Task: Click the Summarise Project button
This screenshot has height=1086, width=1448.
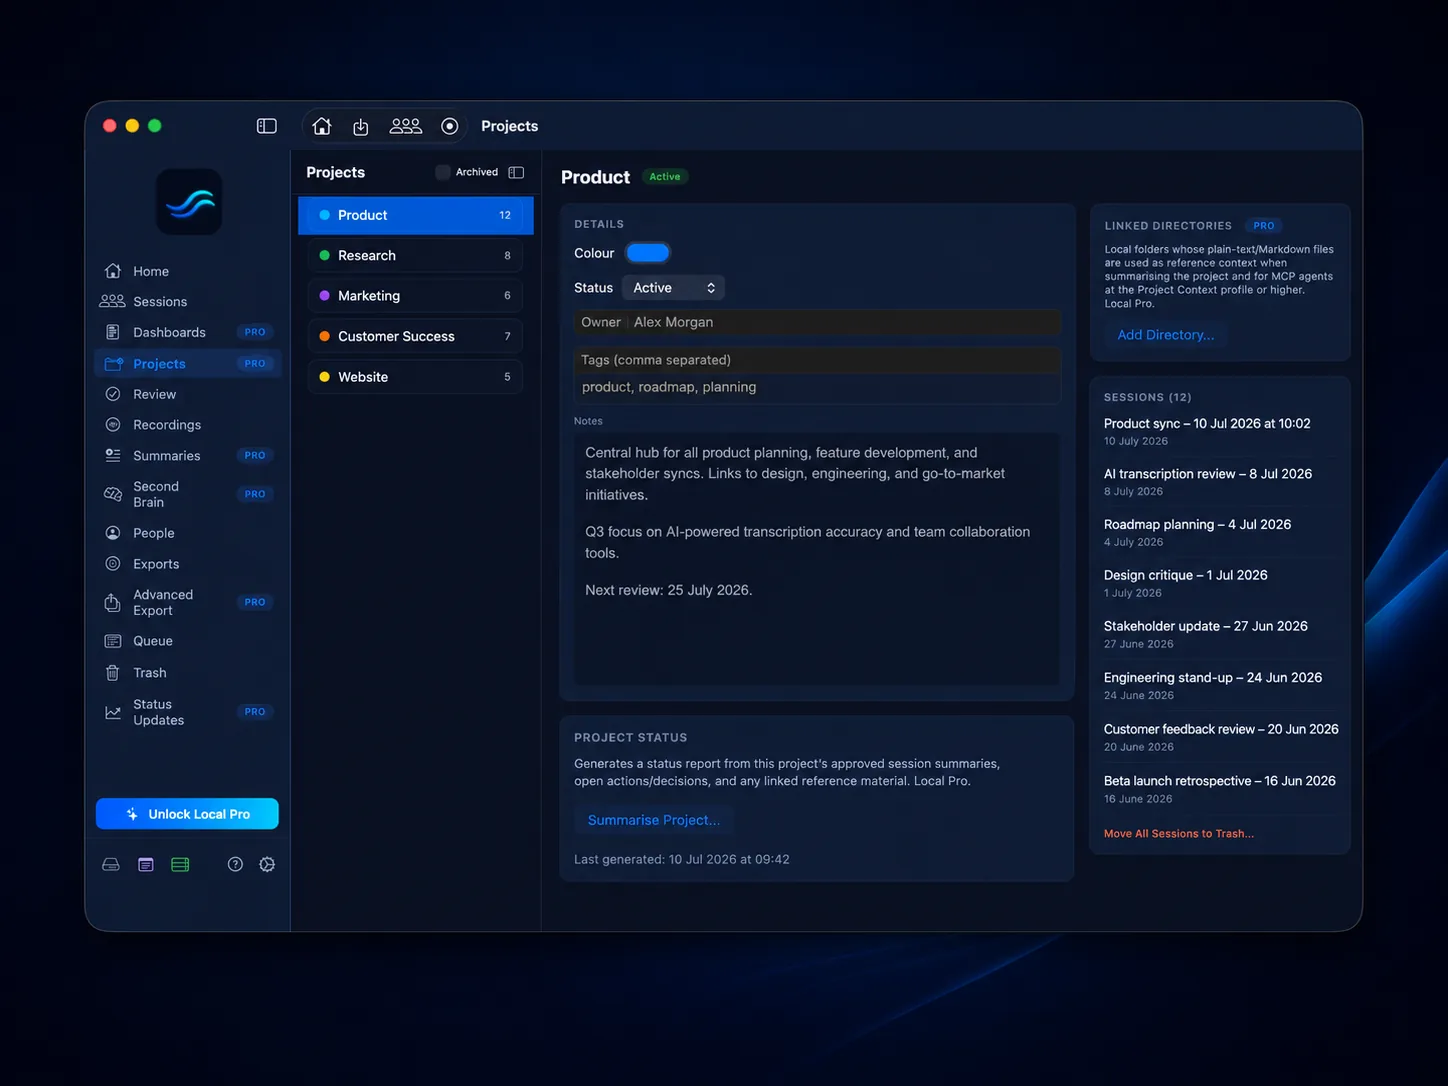Action: (654, 820)
